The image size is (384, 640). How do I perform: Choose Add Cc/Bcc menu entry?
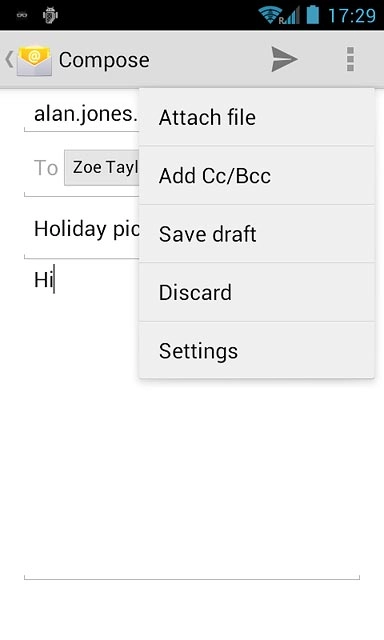click(256, 176)
